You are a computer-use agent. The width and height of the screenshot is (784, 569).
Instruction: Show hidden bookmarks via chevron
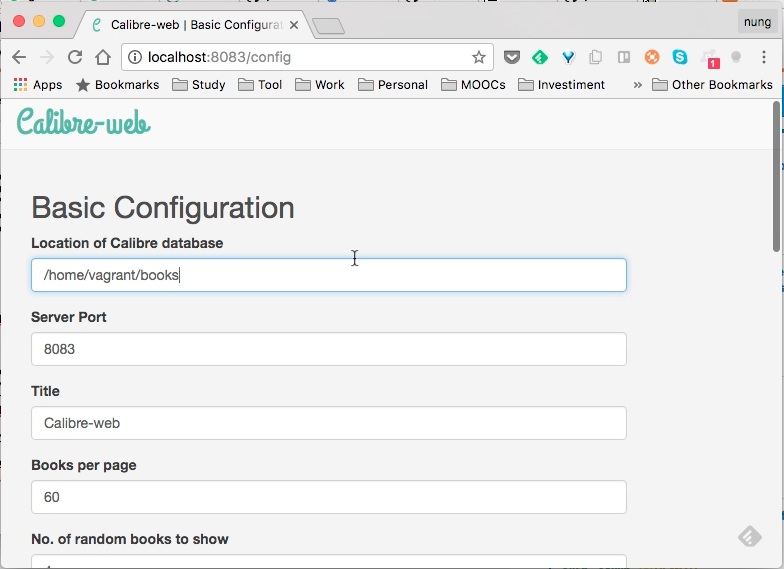point(638,85)
